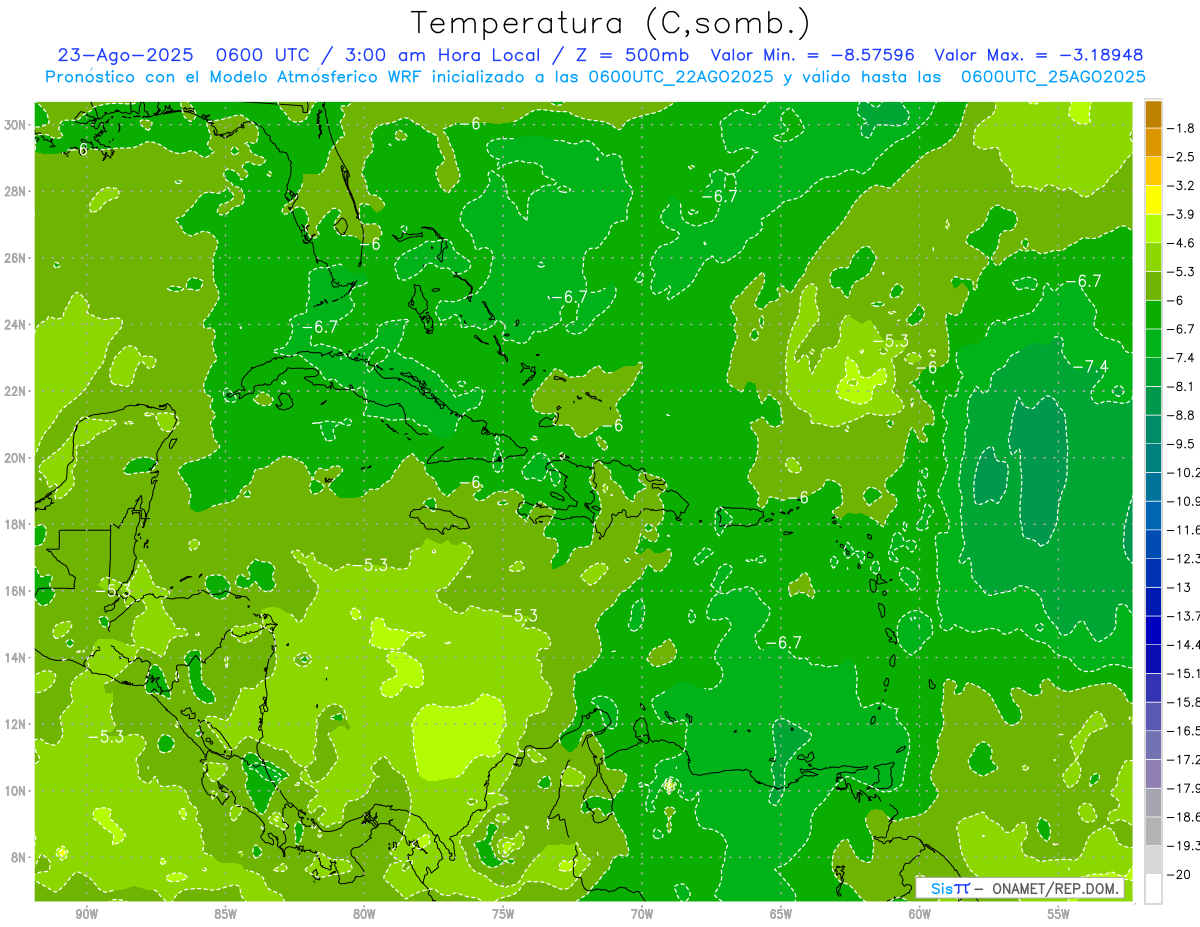Click the 12N latitude axis label

(x=15, y=724)
